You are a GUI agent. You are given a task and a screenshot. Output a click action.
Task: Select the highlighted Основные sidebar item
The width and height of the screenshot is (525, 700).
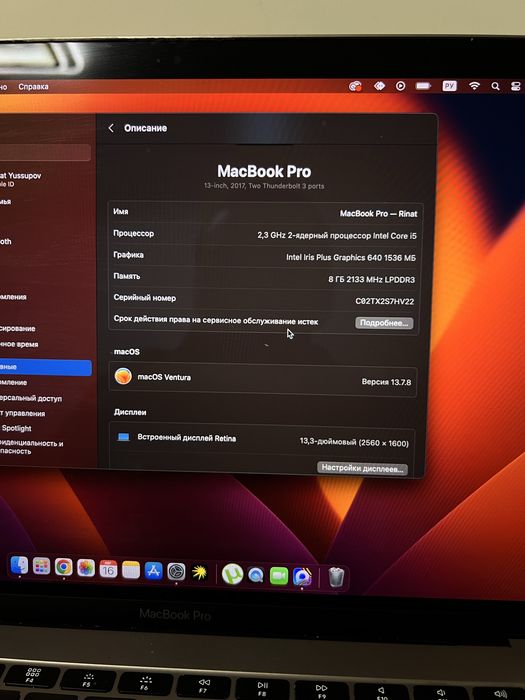click(x=46, y=367)
